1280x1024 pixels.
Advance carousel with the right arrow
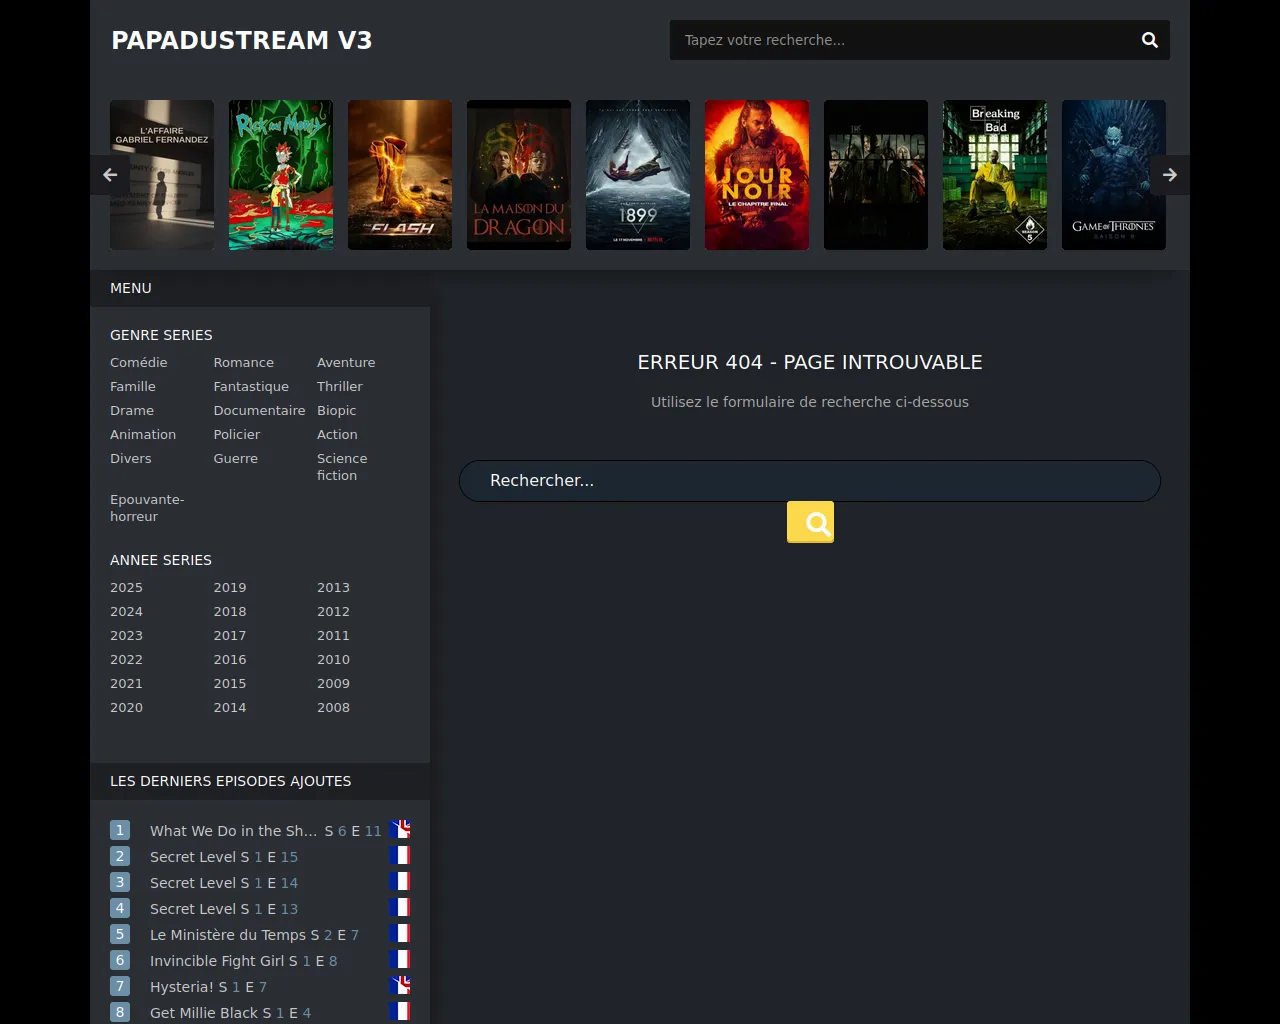(1169, 175)
